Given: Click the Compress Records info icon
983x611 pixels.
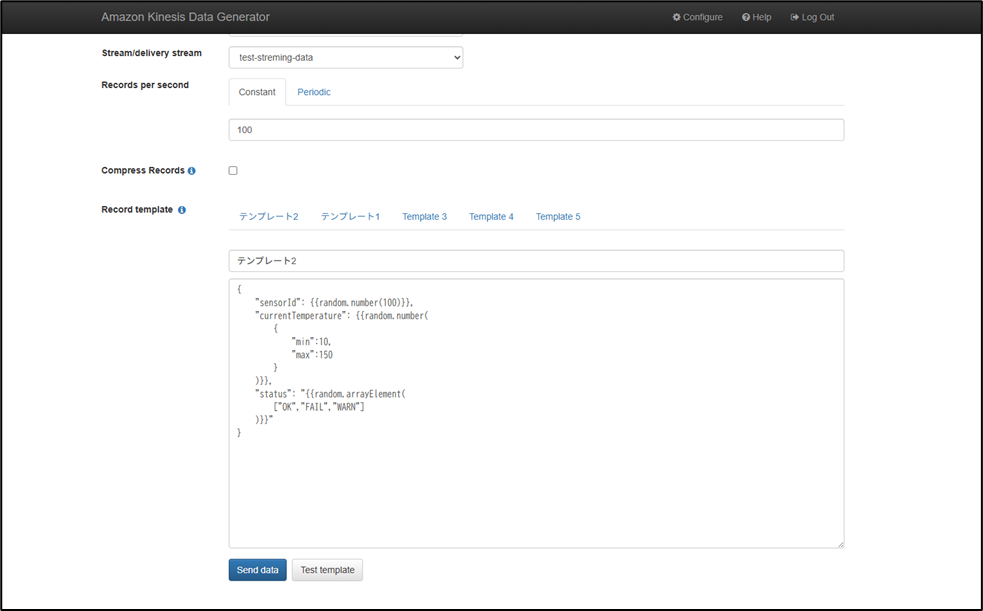Looking at the screenshot, I should 191,170.
